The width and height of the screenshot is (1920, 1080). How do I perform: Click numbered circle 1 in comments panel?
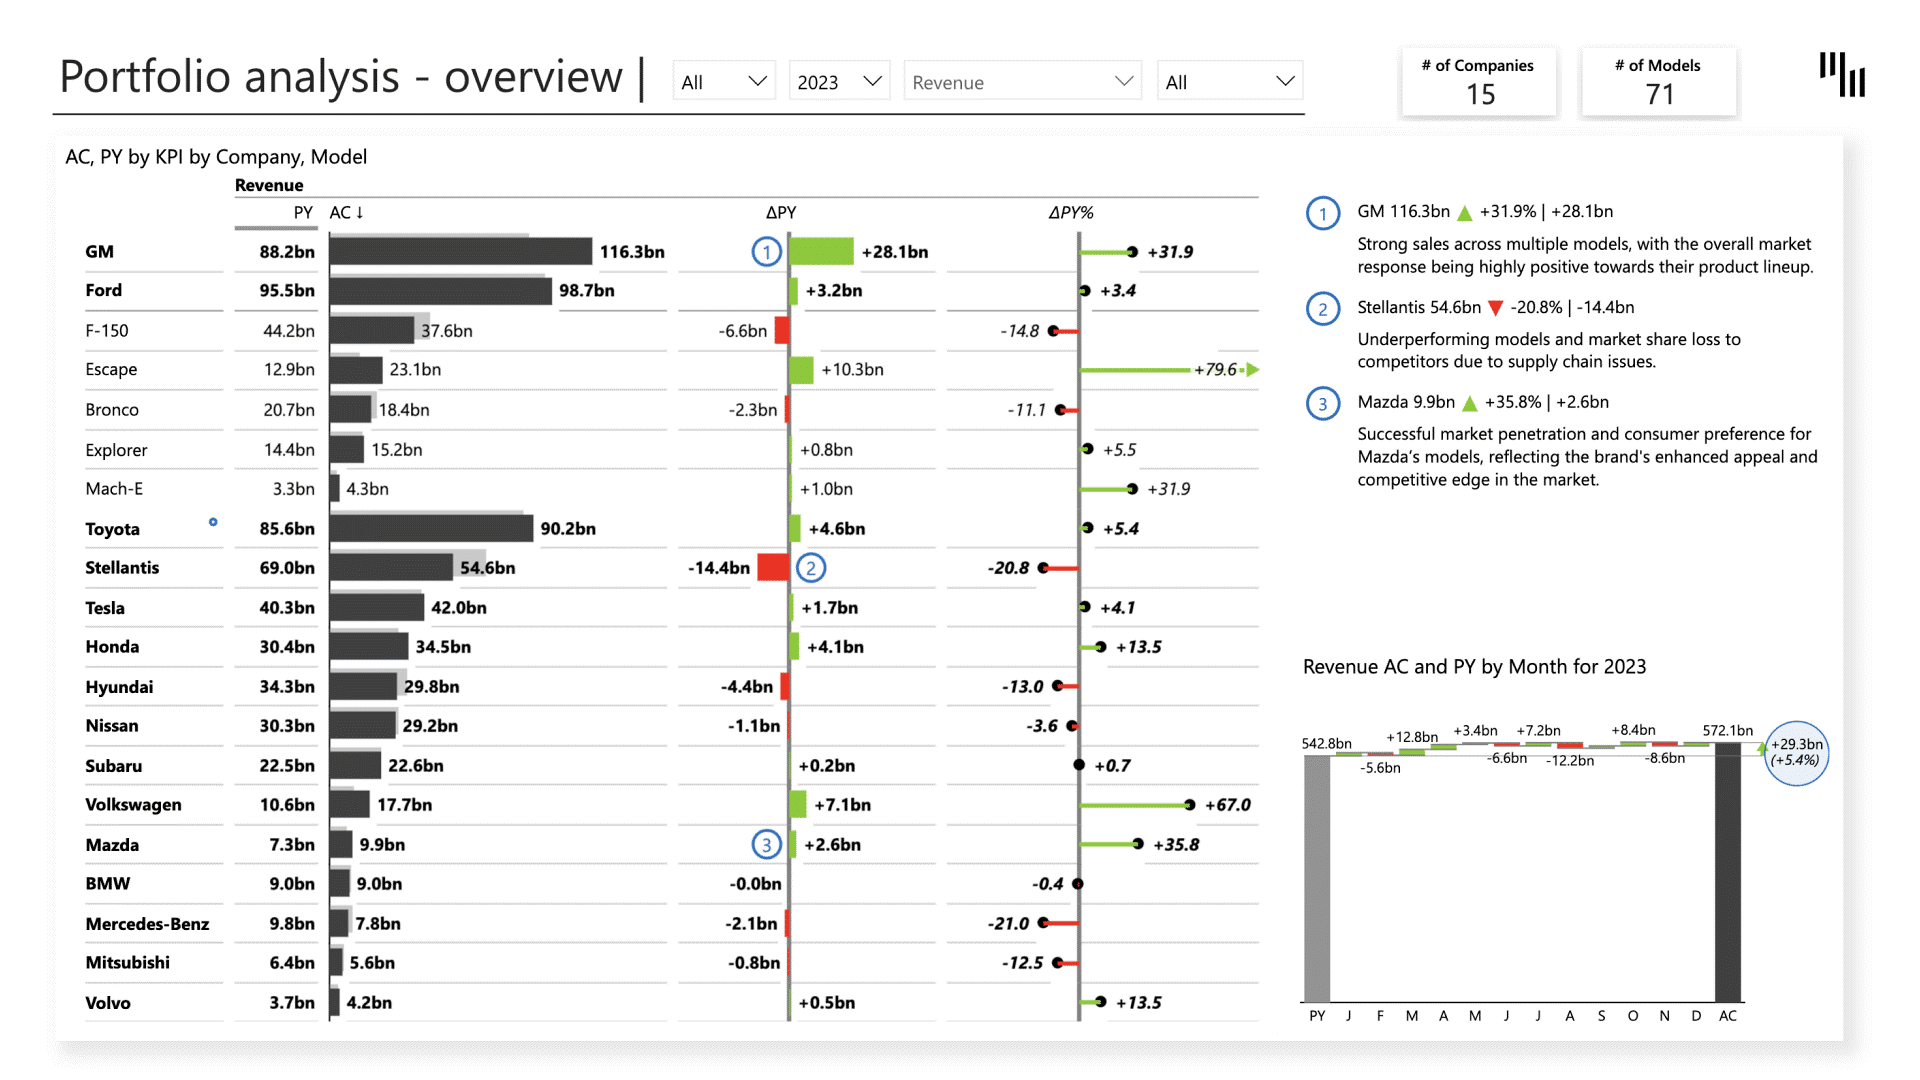point(1322,213)
